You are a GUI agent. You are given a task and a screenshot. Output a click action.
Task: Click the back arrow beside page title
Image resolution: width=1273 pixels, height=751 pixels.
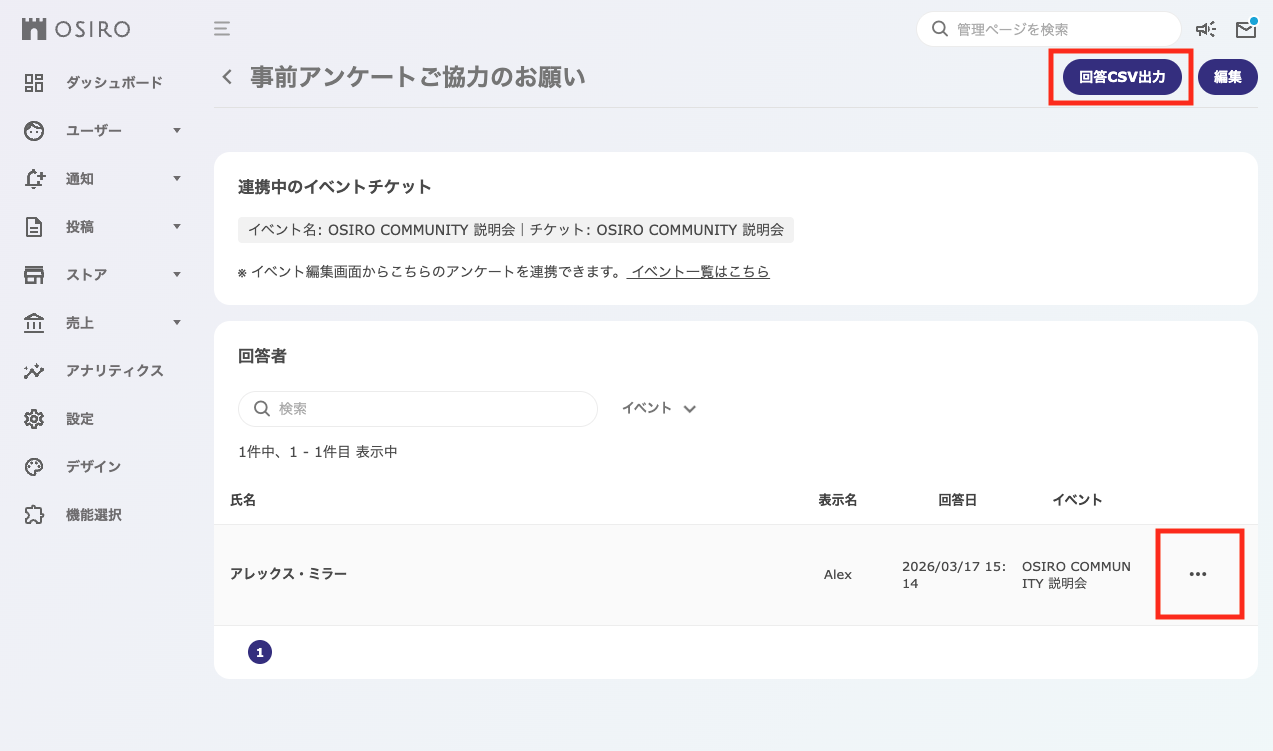point(227,77)
